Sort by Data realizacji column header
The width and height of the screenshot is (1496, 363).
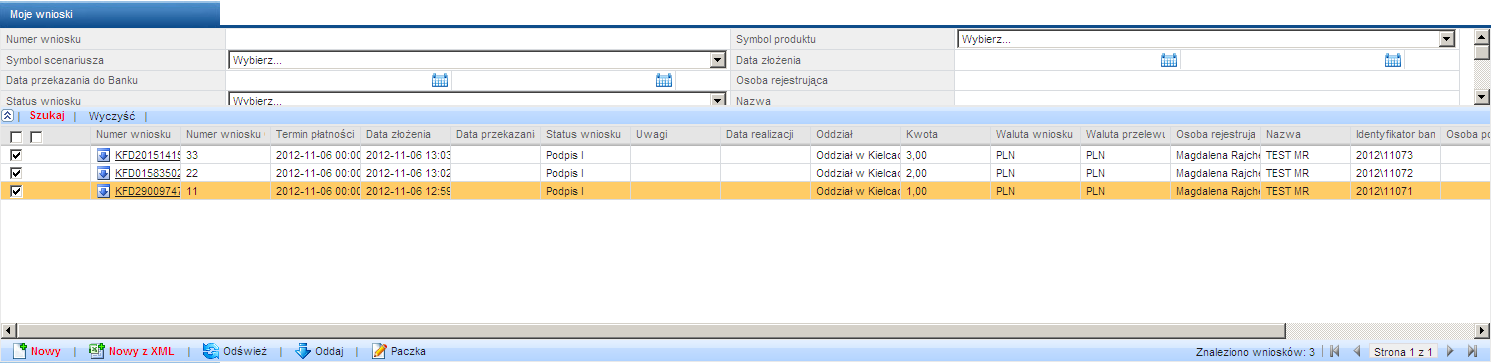(x=766, y=134)
